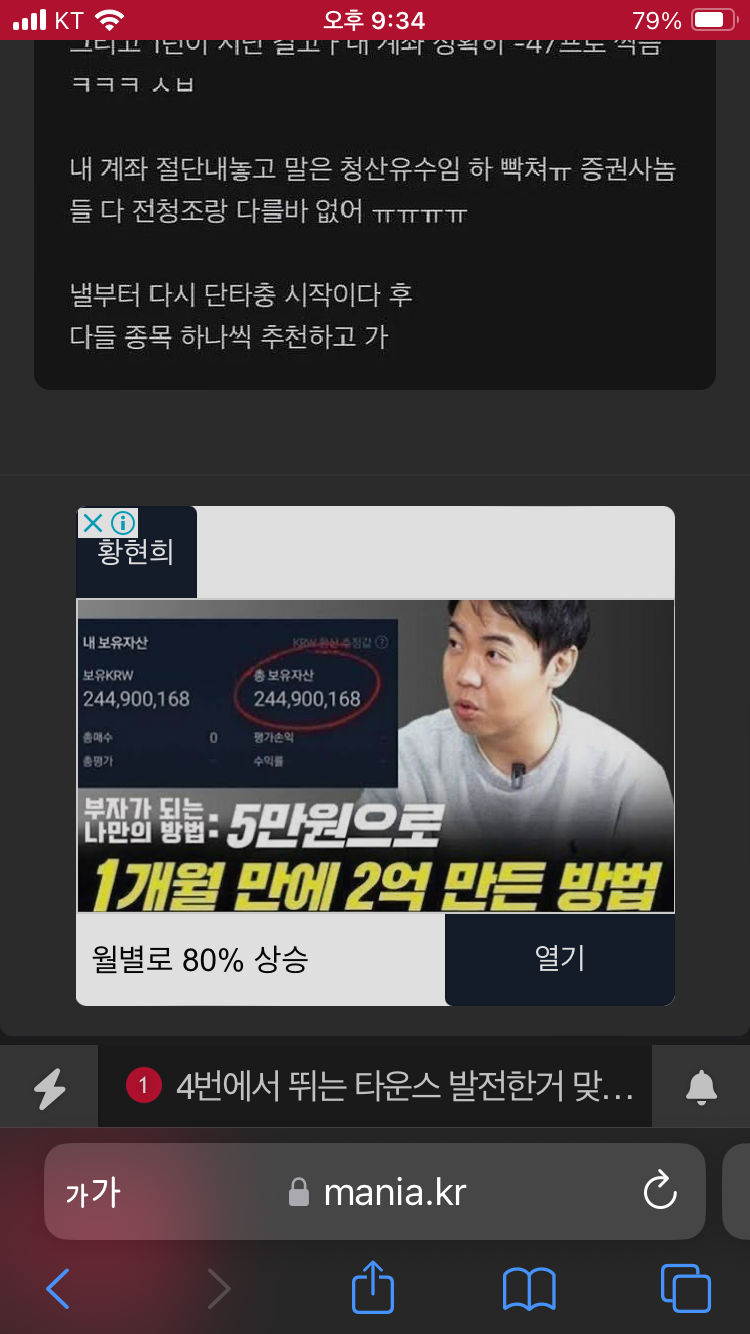Open notifications with the bell icon
This screenshot has width=750, height=1334.
(701, 1087)
